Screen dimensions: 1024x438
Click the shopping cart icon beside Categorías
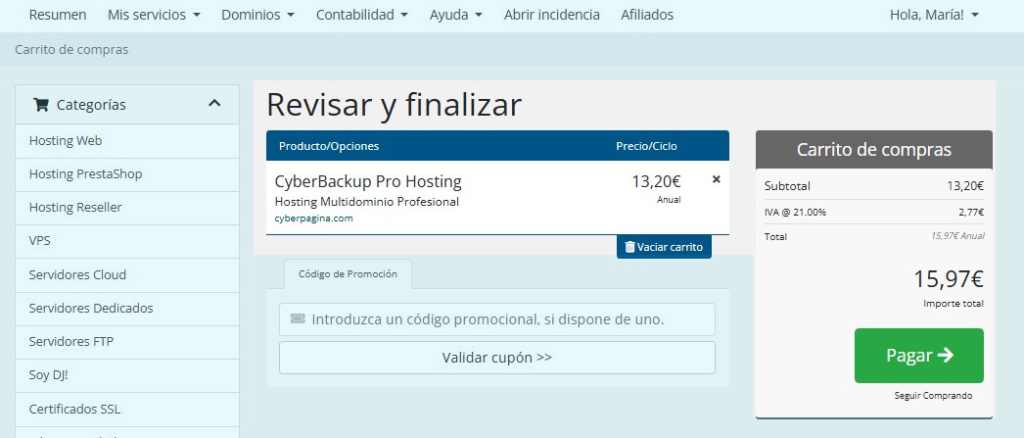41,104
